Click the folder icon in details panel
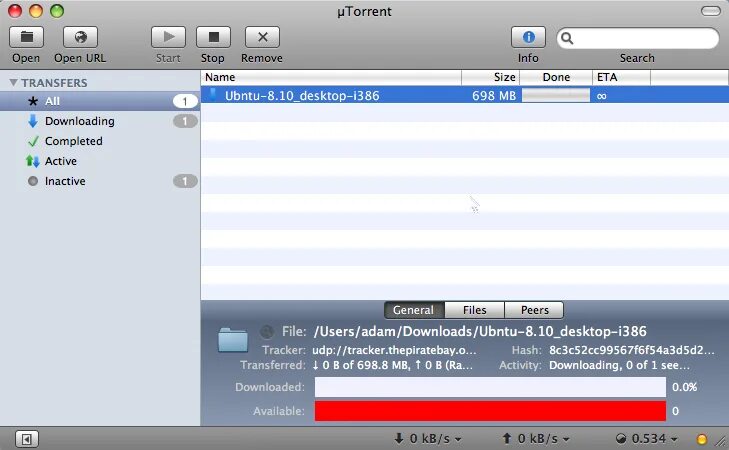This screenshot has width=729, height=450. click(233, 339)
